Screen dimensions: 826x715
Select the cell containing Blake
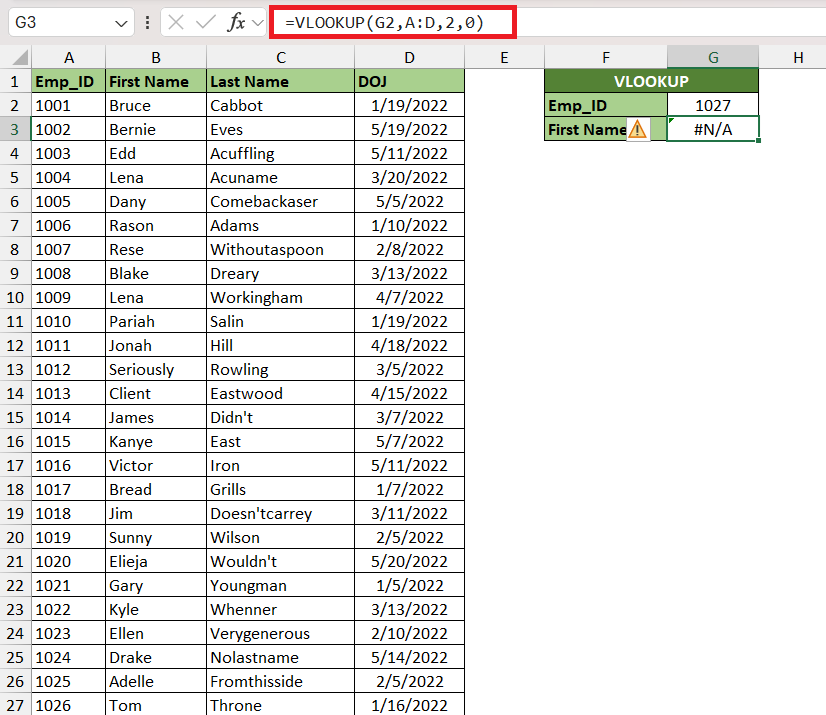(156, 273)
